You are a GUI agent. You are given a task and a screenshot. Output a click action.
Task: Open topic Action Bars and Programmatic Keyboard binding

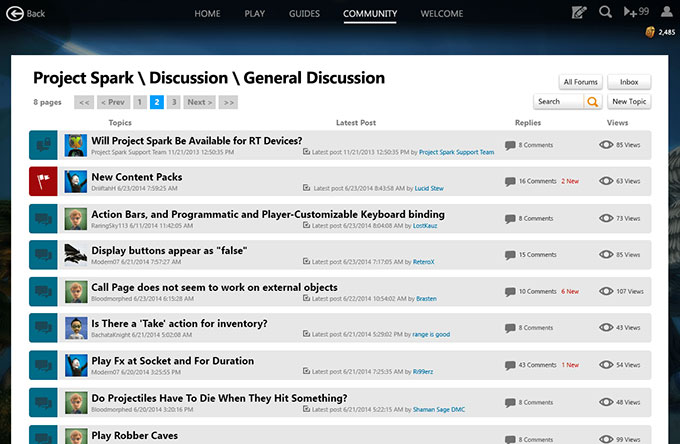point(268,214)
